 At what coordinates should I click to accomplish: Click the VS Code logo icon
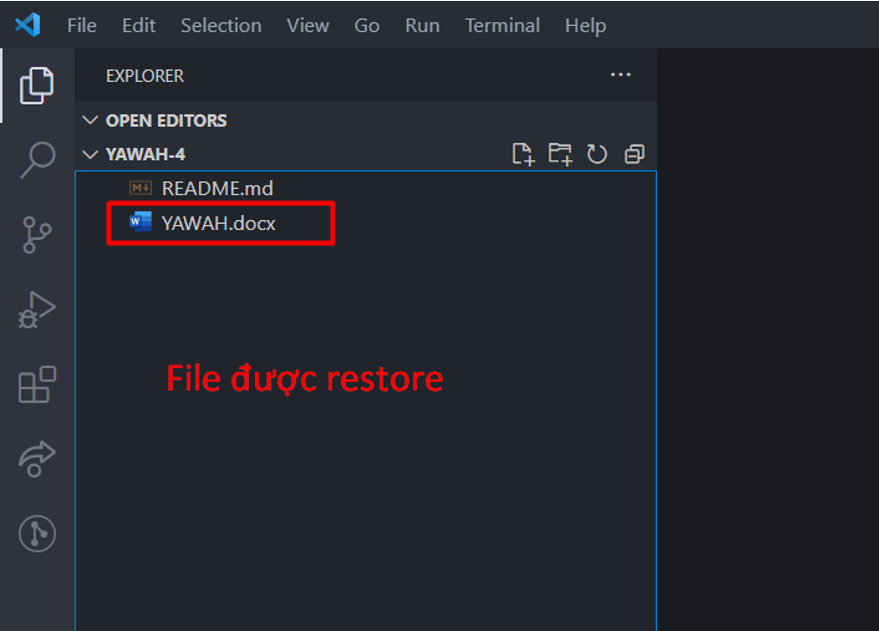(27, 25)
